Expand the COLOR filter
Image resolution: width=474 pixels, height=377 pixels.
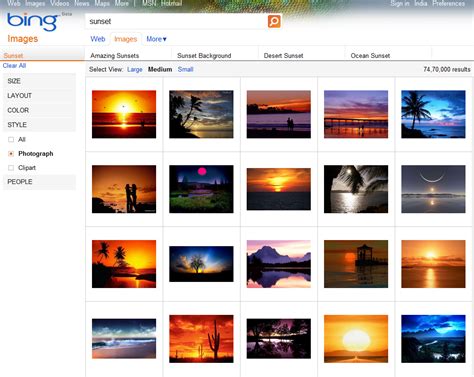tap(39, 110)
